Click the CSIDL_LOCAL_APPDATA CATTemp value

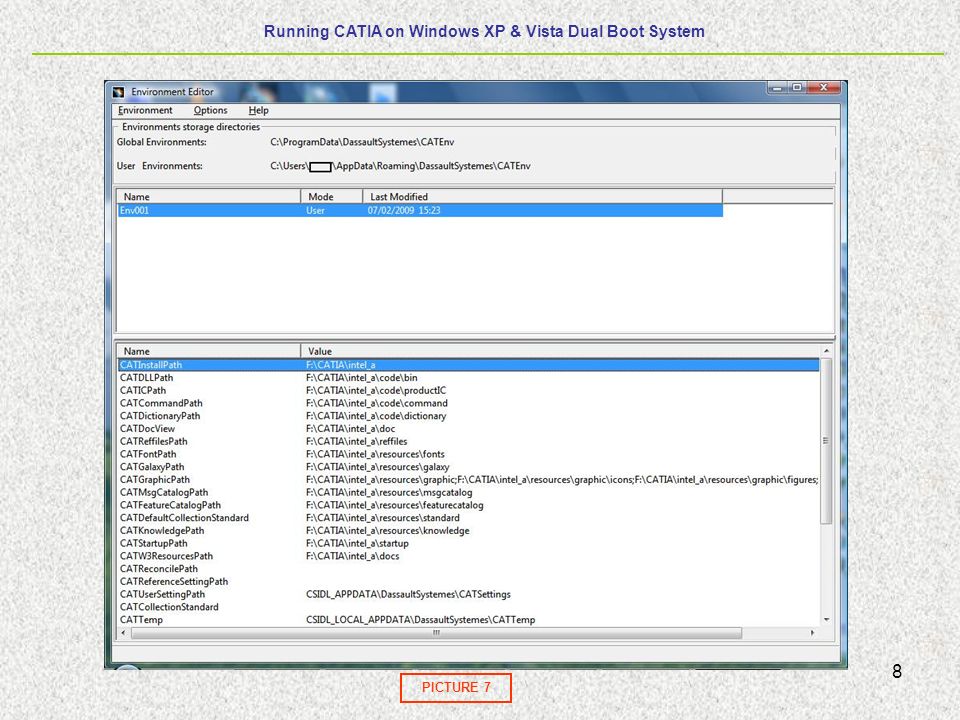pyautogui.click(x=421, y=620)
